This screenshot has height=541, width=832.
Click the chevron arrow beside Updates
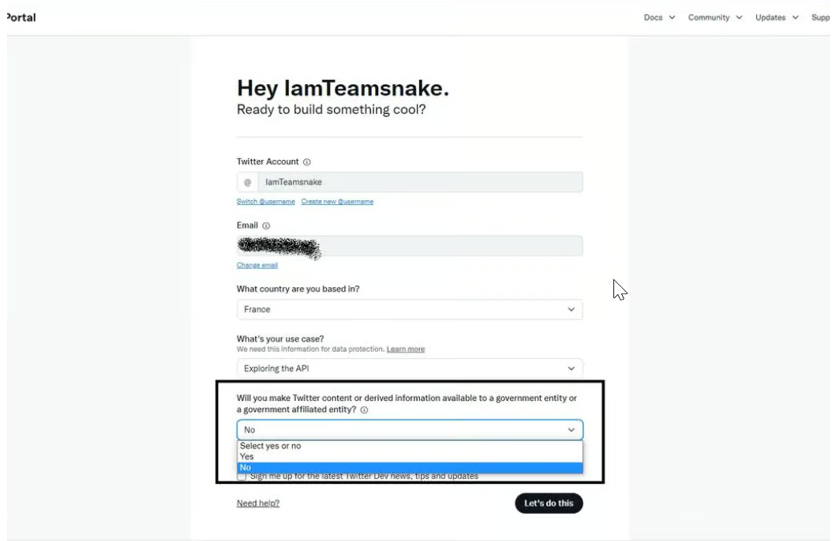(x=795, y=18)
